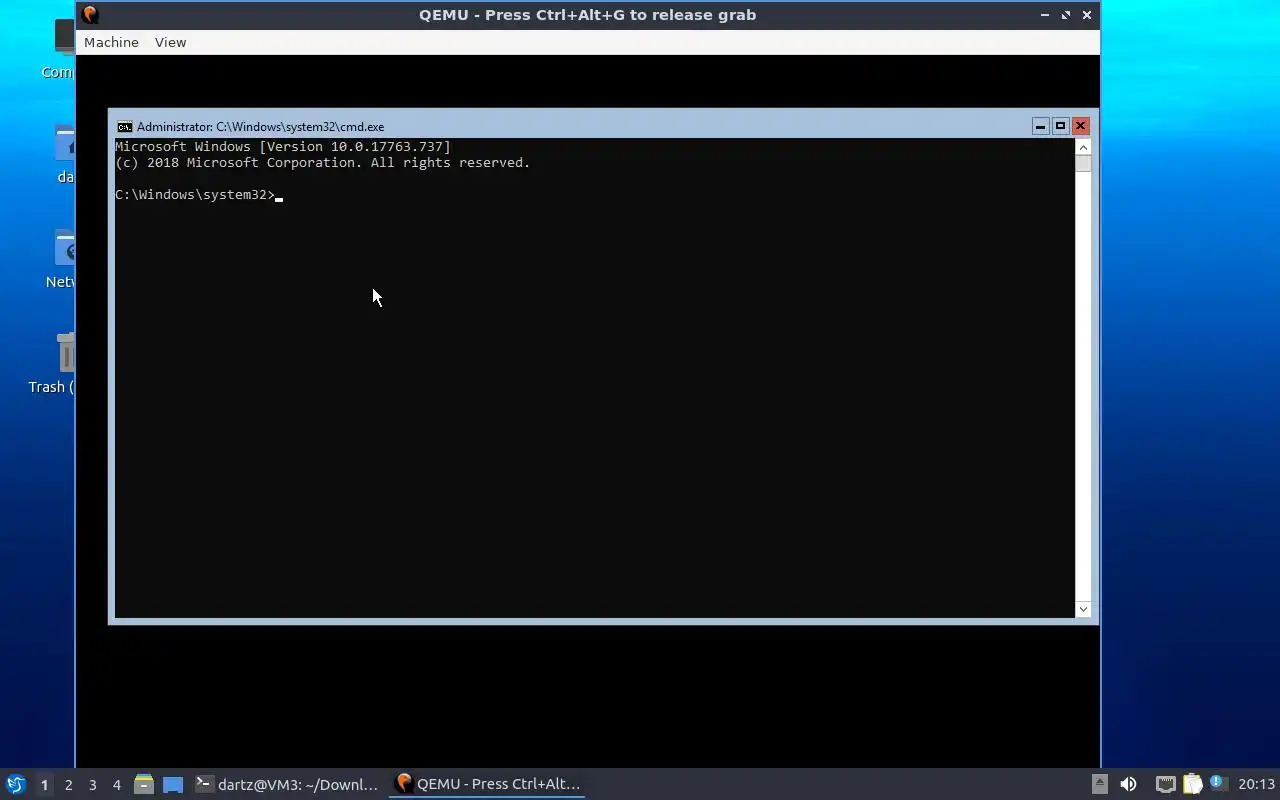Minimize the cmd.exe Administrator window

pos(1040,126)
